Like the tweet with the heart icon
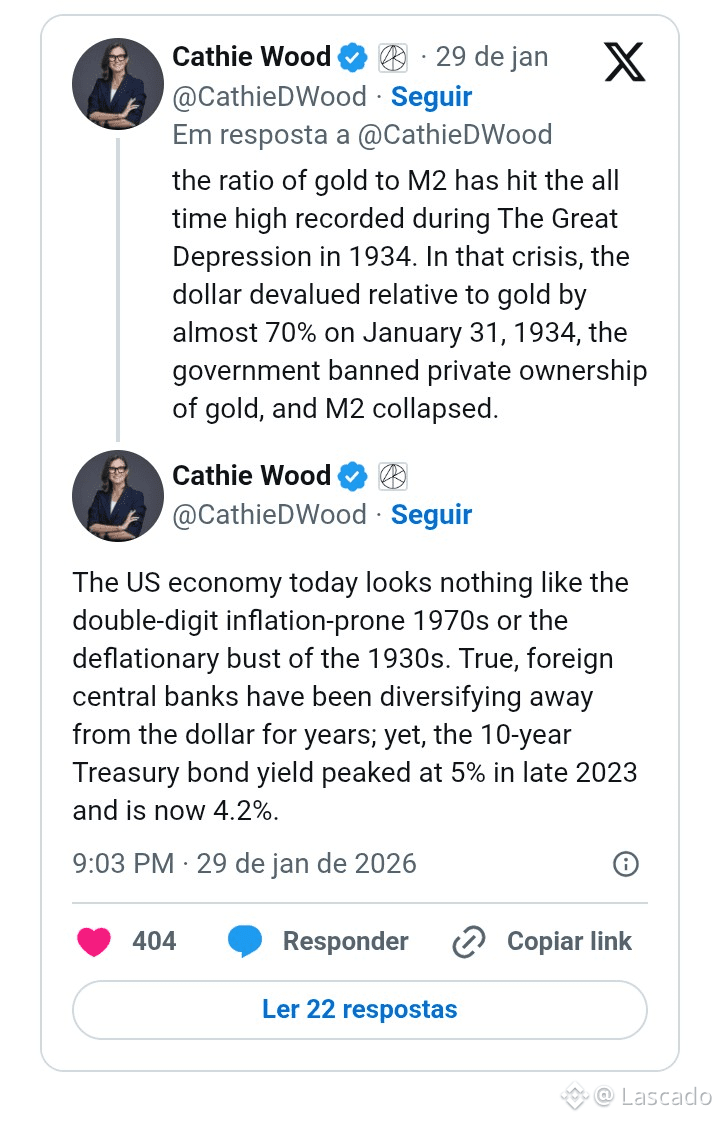 tap(94, 941)
